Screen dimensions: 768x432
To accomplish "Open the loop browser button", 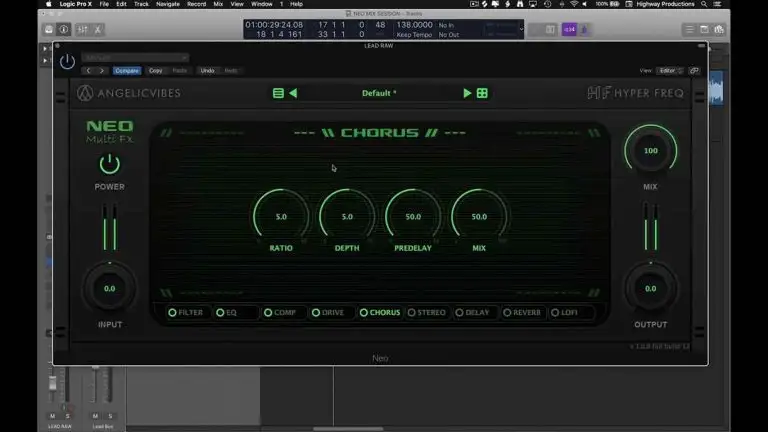I will pyautogui.click(x=719, y=29).
